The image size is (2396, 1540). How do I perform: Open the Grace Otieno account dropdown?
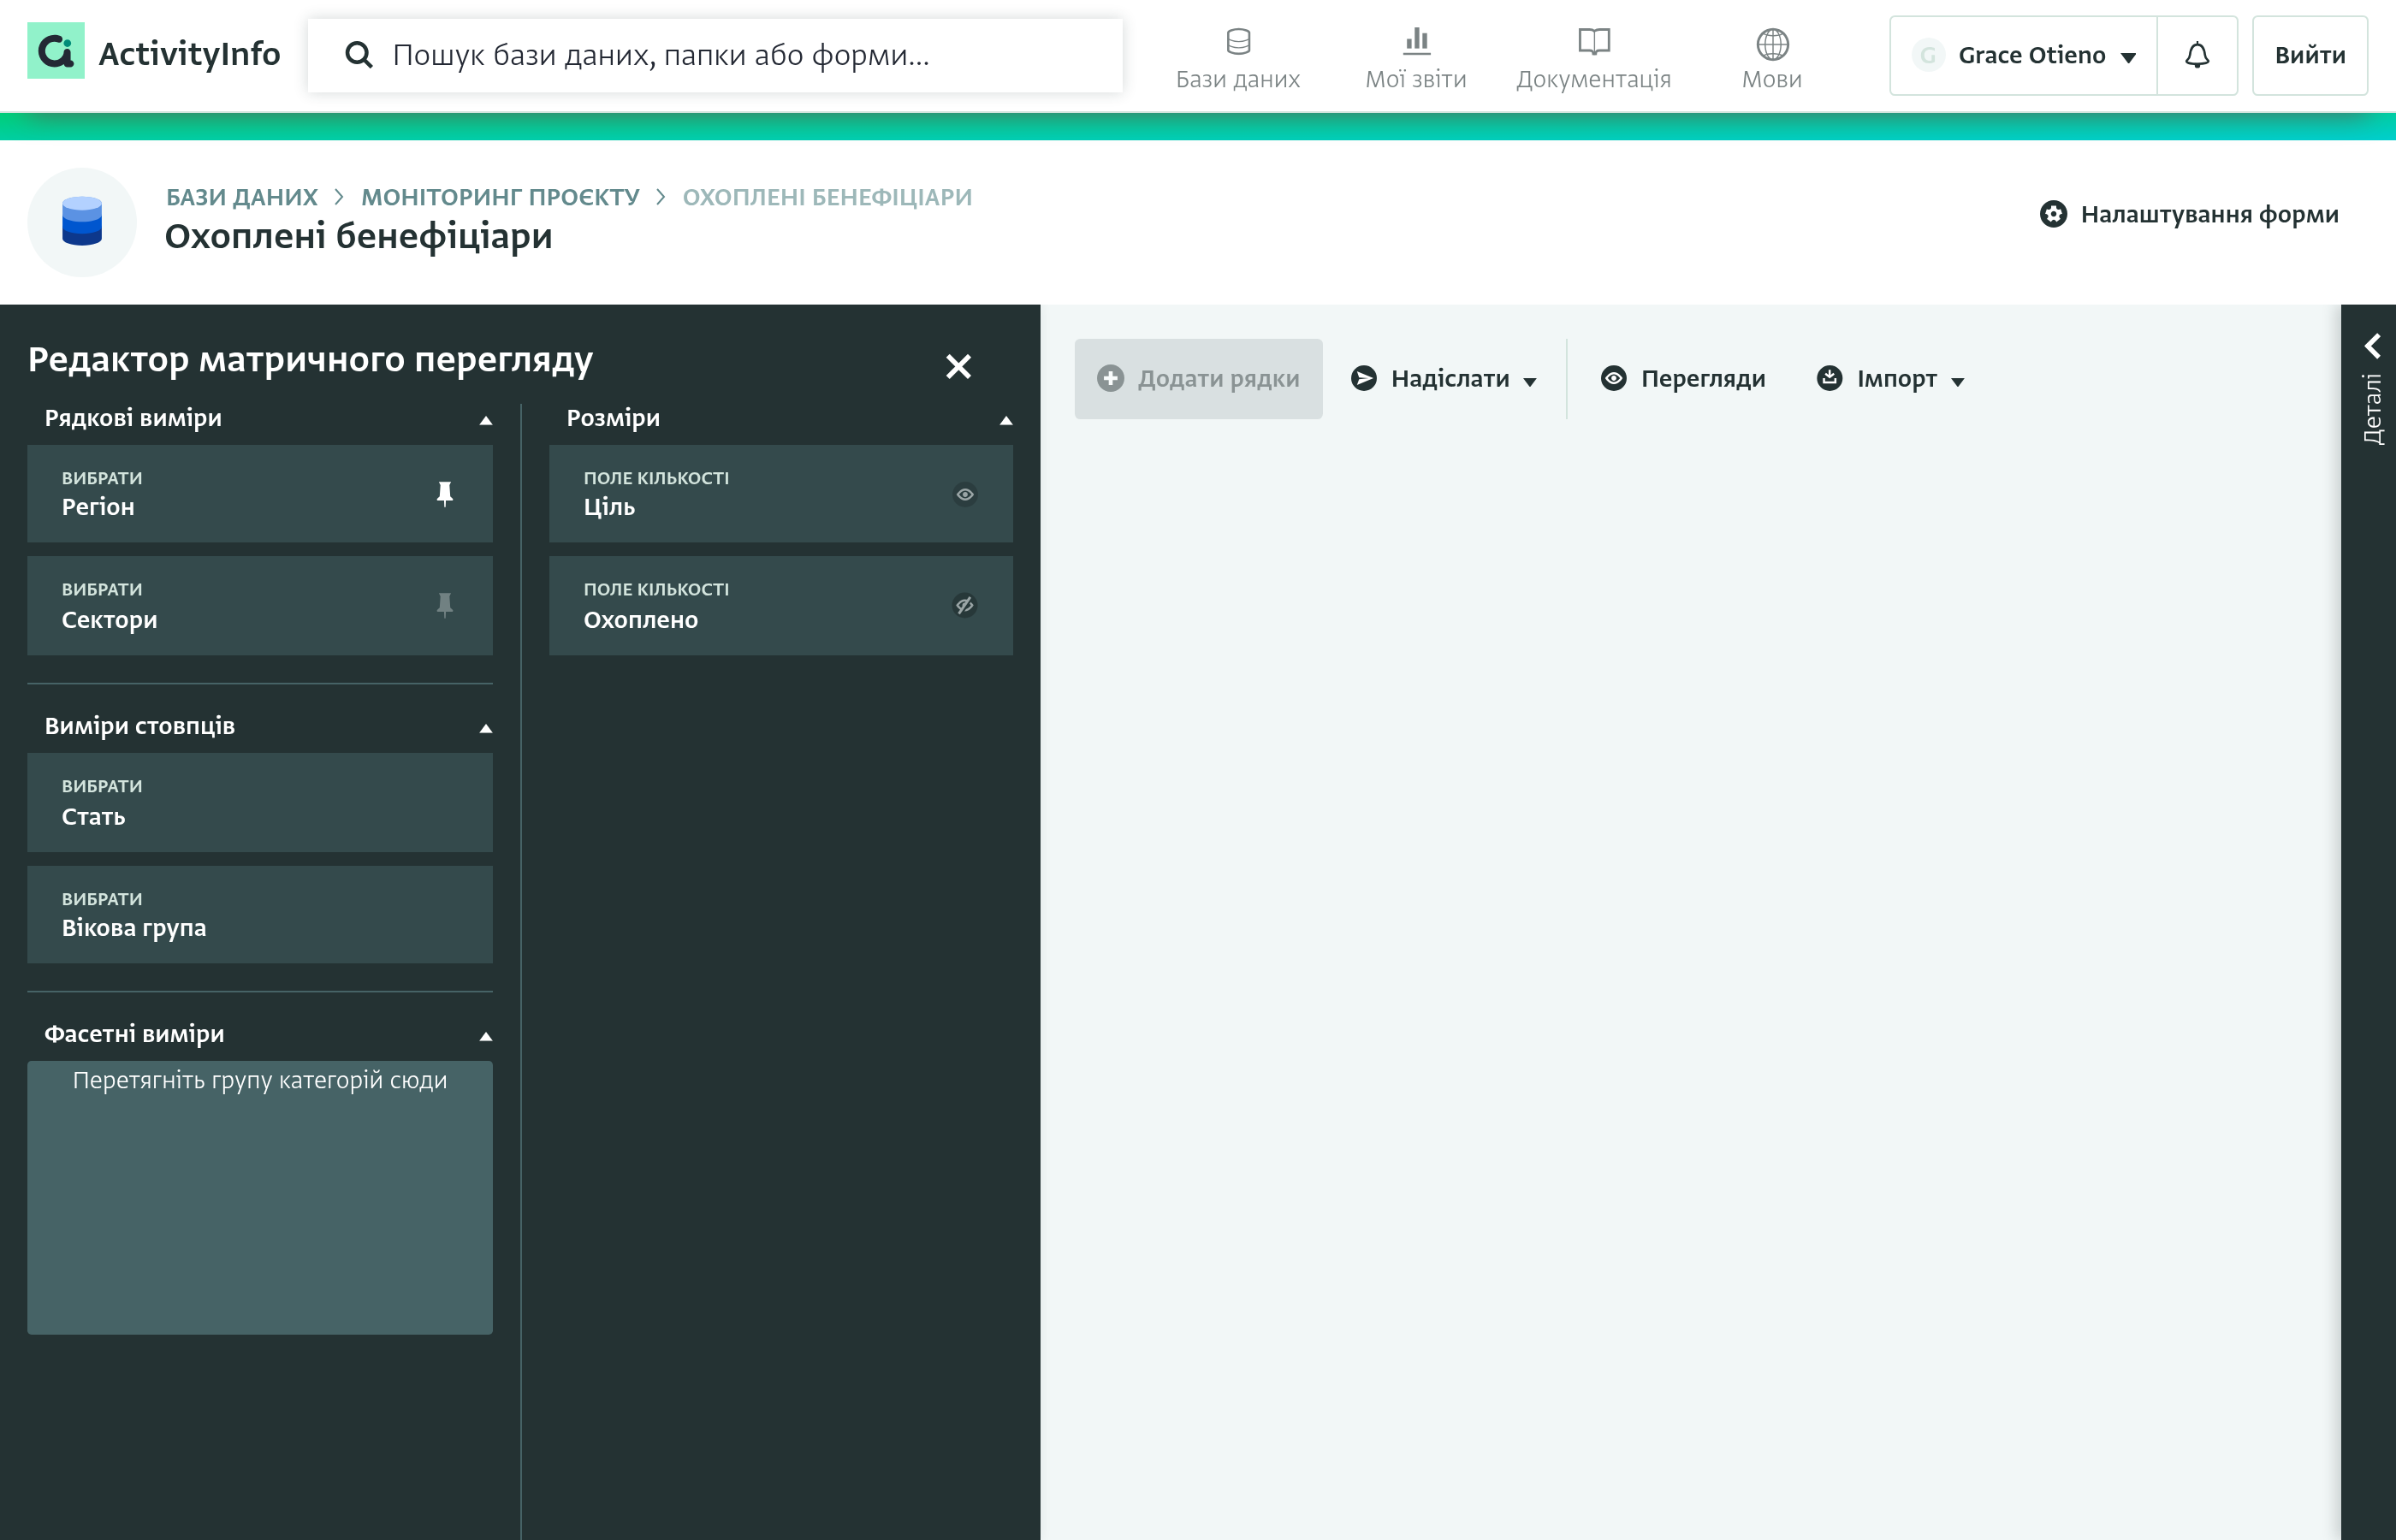pos(2022,55)
